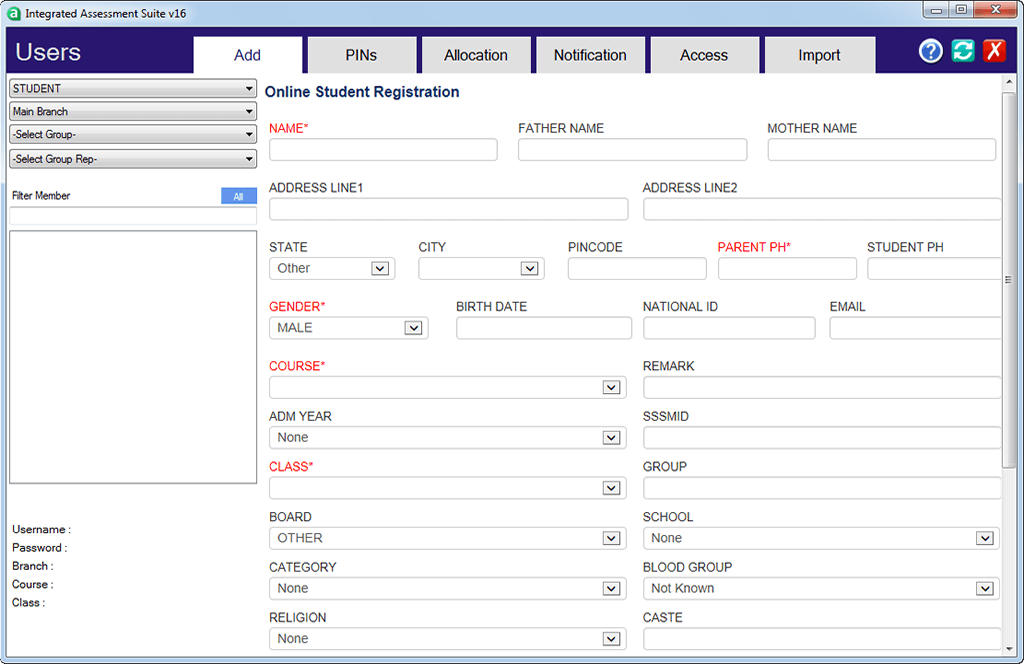The width and height of the screenshot is (1024, 664).
Task: Open the Import tab
Action: point(819,56)
